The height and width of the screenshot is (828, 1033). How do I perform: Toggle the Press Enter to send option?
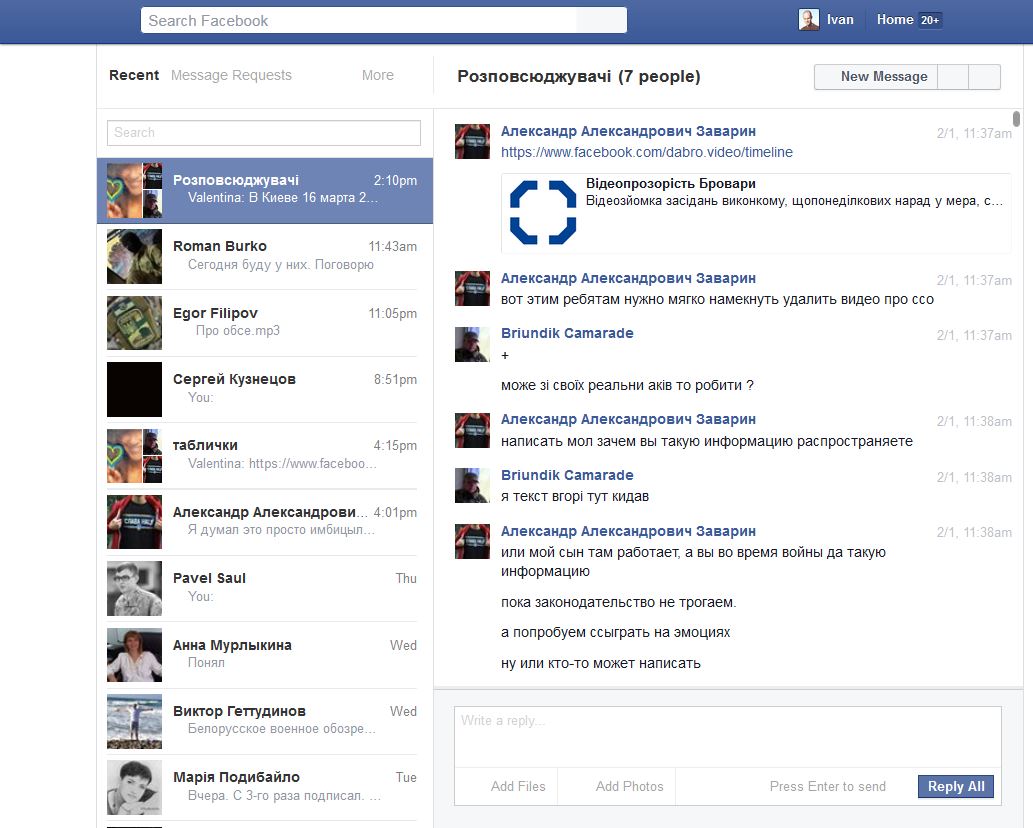pyautogui.click(x=827, y=786)
